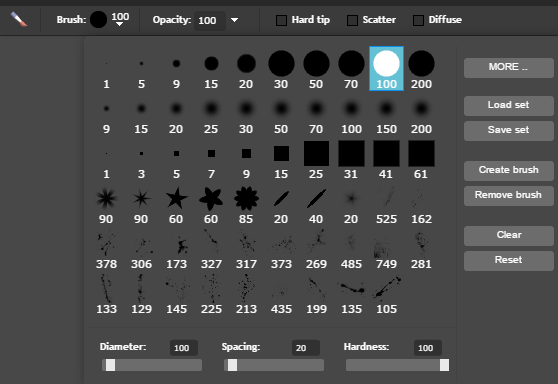Select the hard round brush sized 200
Screen dimensions: 558x384
tap(421, 64)
